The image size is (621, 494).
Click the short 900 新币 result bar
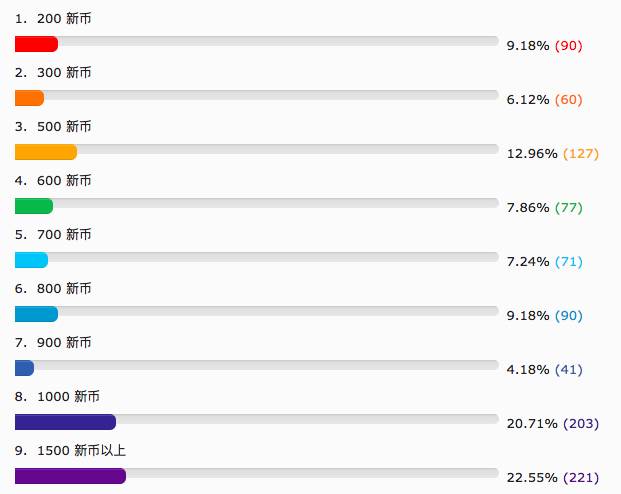point(24,368)
